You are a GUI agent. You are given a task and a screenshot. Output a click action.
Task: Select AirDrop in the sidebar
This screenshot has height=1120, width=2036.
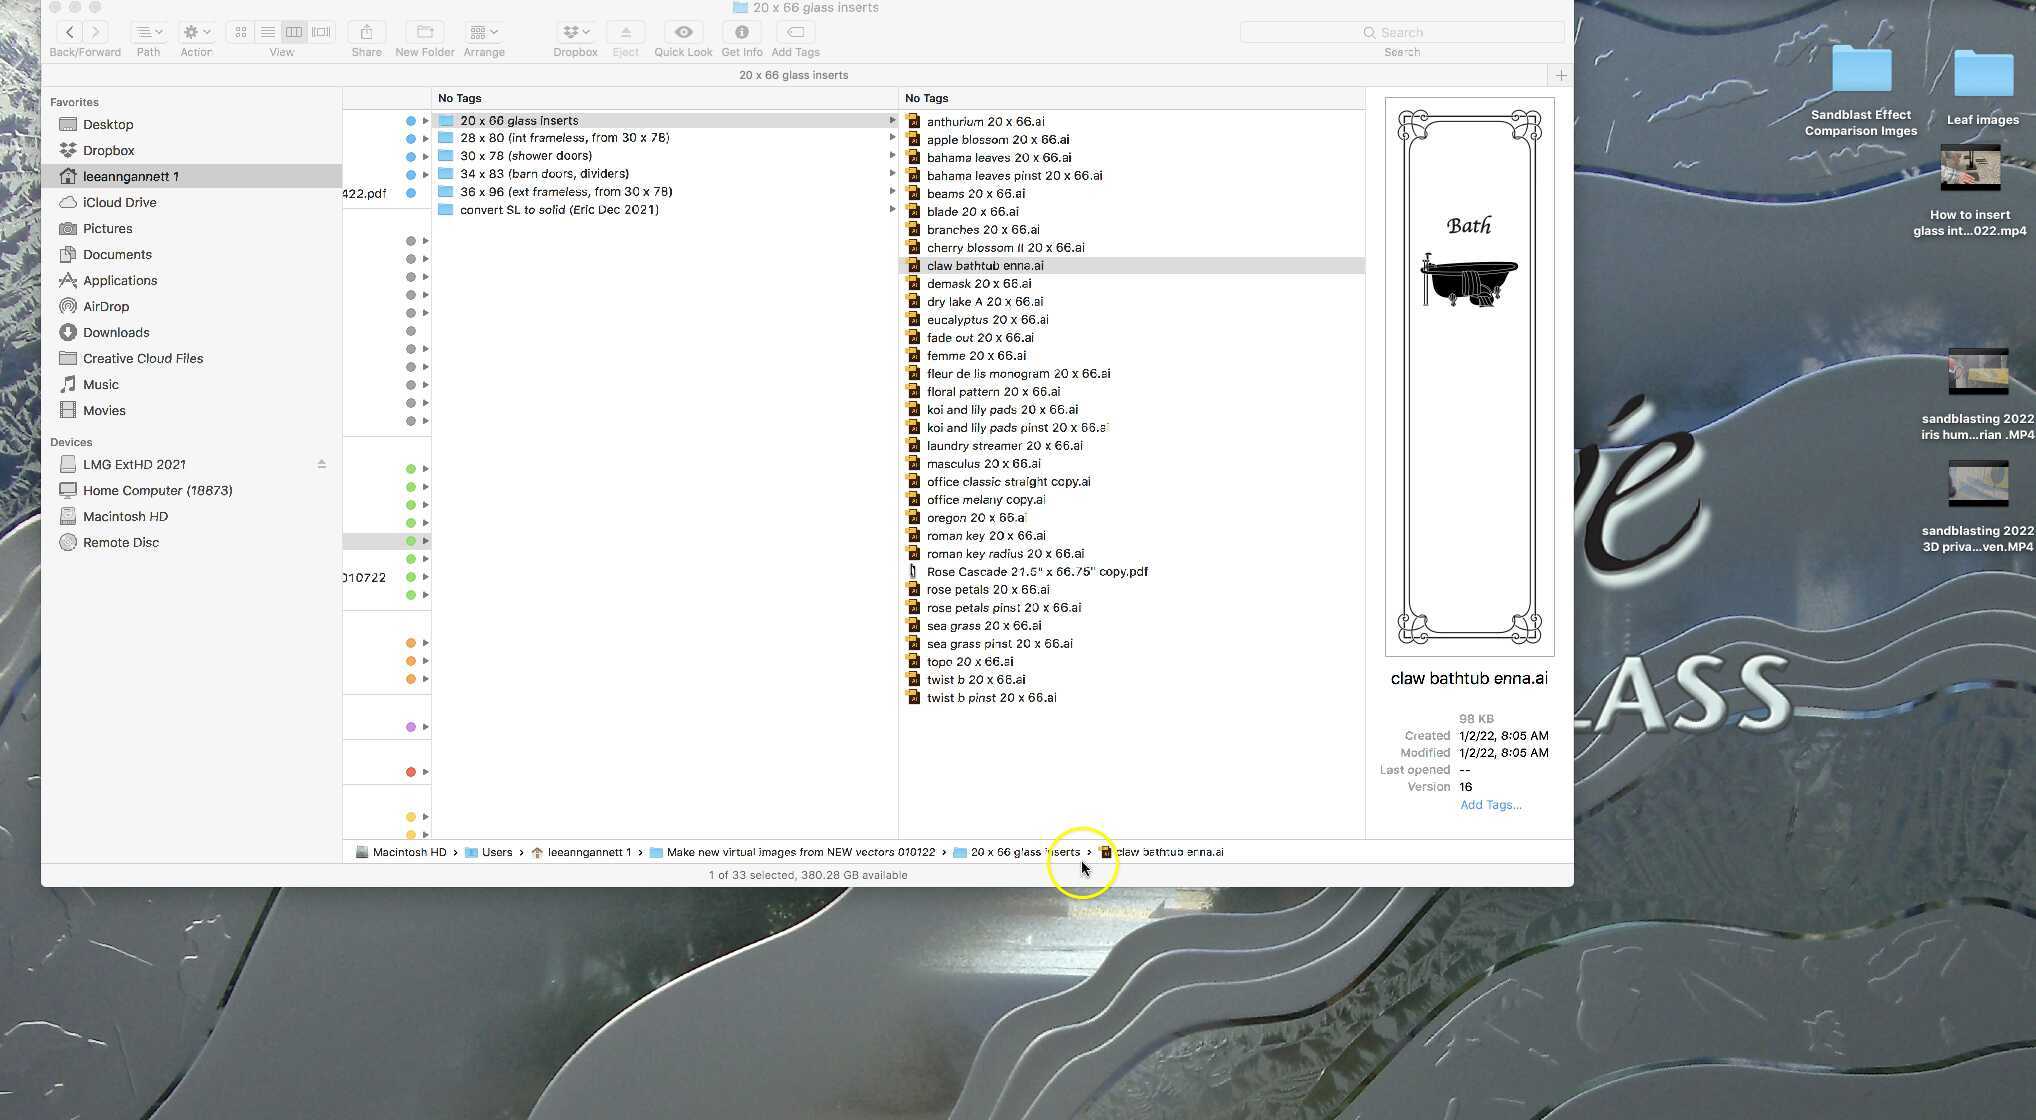click(106, 306)
